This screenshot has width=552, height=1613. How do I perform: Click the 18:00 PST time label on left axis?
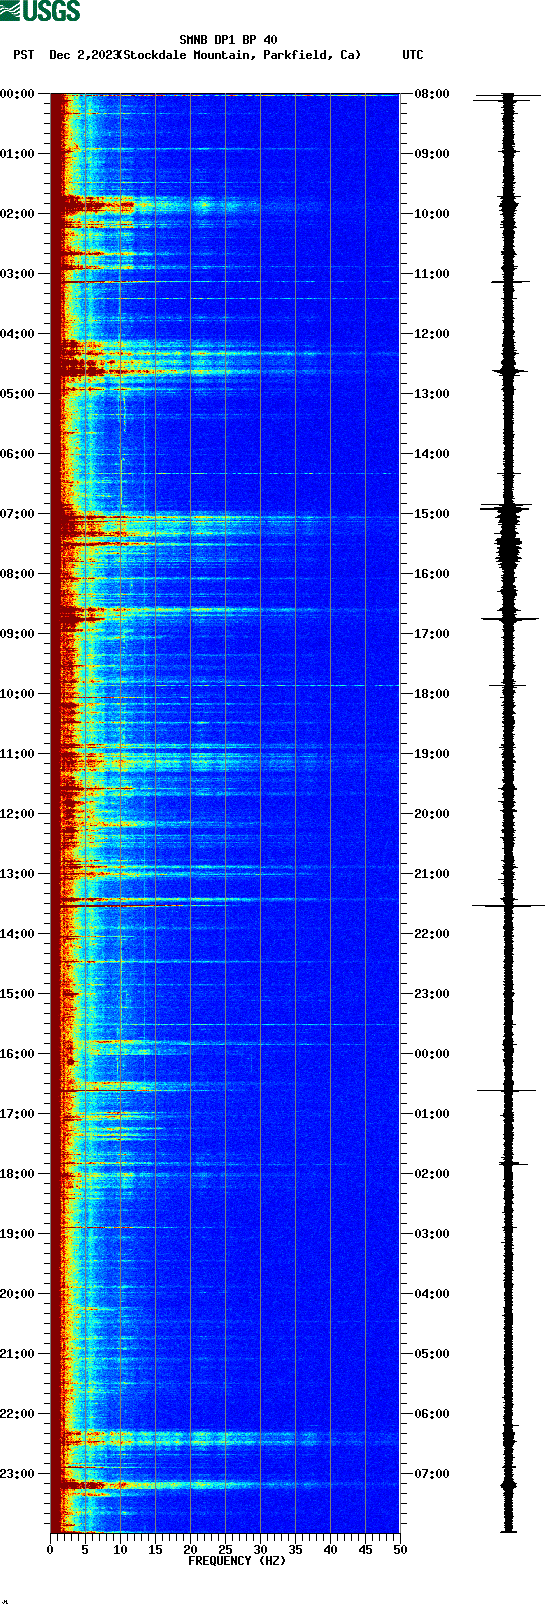18,1174
